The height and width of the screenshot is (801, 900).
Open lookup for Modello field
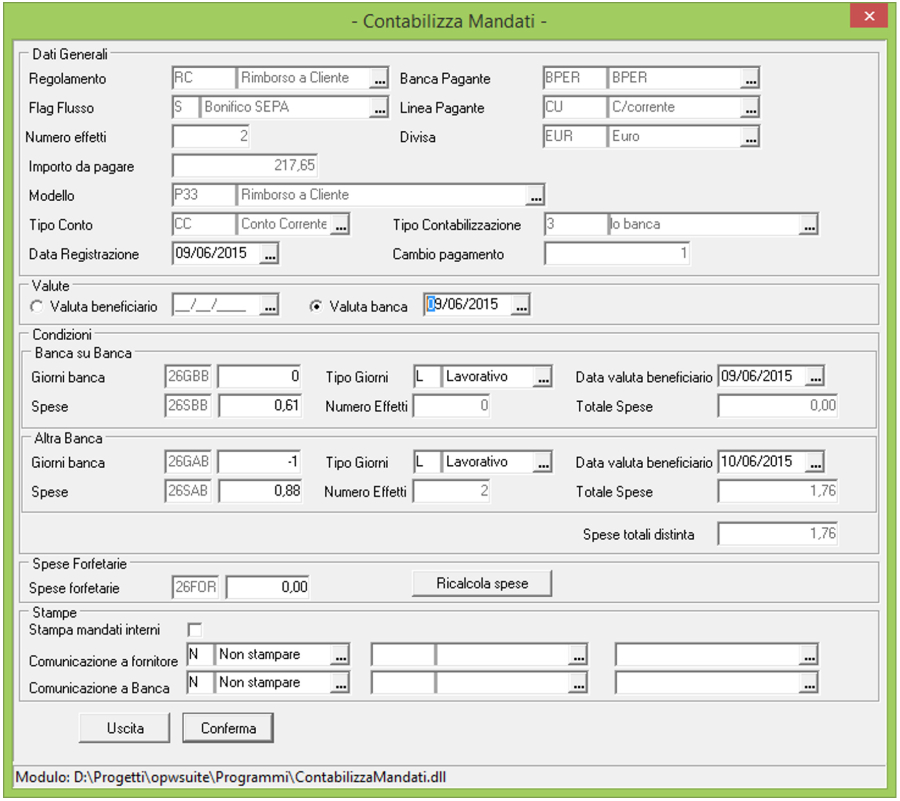(x=535, y=196)
